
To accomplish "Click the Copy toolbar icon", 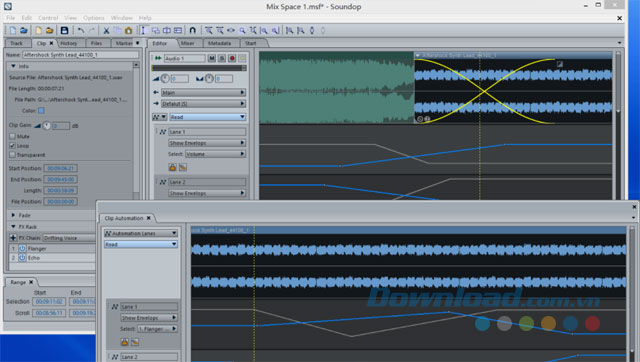I will pyautogui.click(x=118, y=31).
